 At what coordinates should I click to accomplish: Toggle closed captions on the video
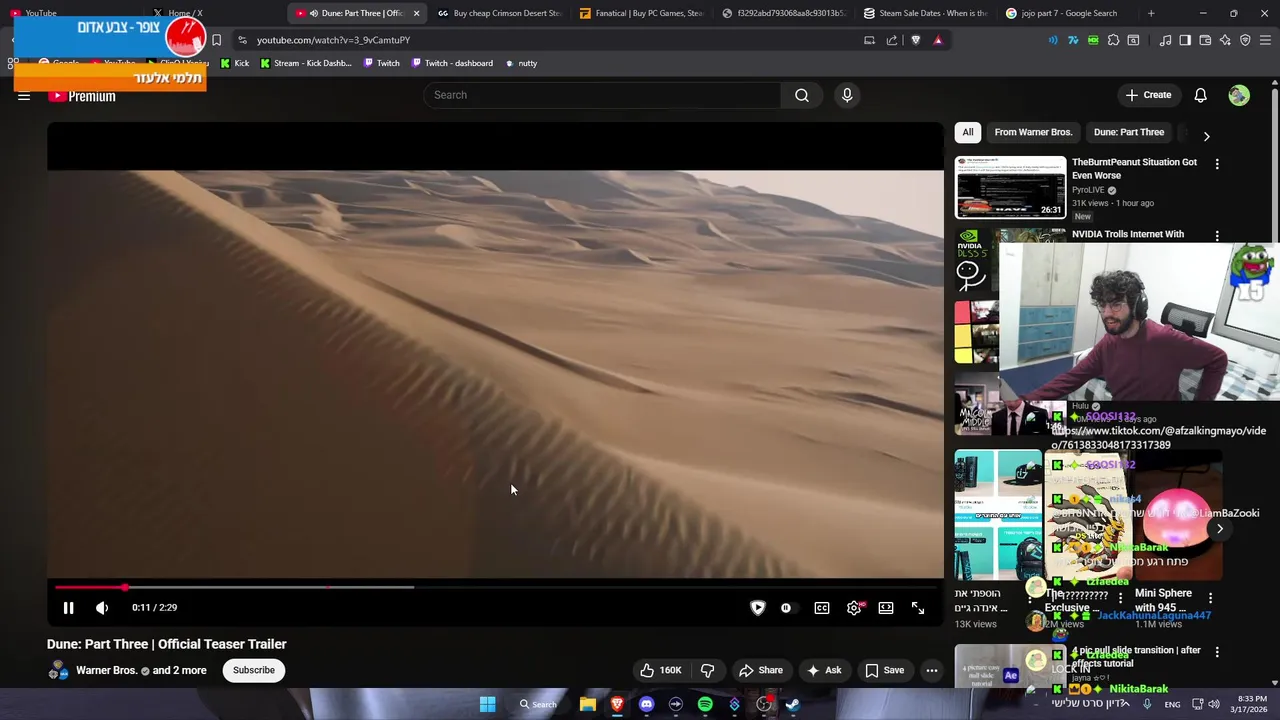point(822,607)
